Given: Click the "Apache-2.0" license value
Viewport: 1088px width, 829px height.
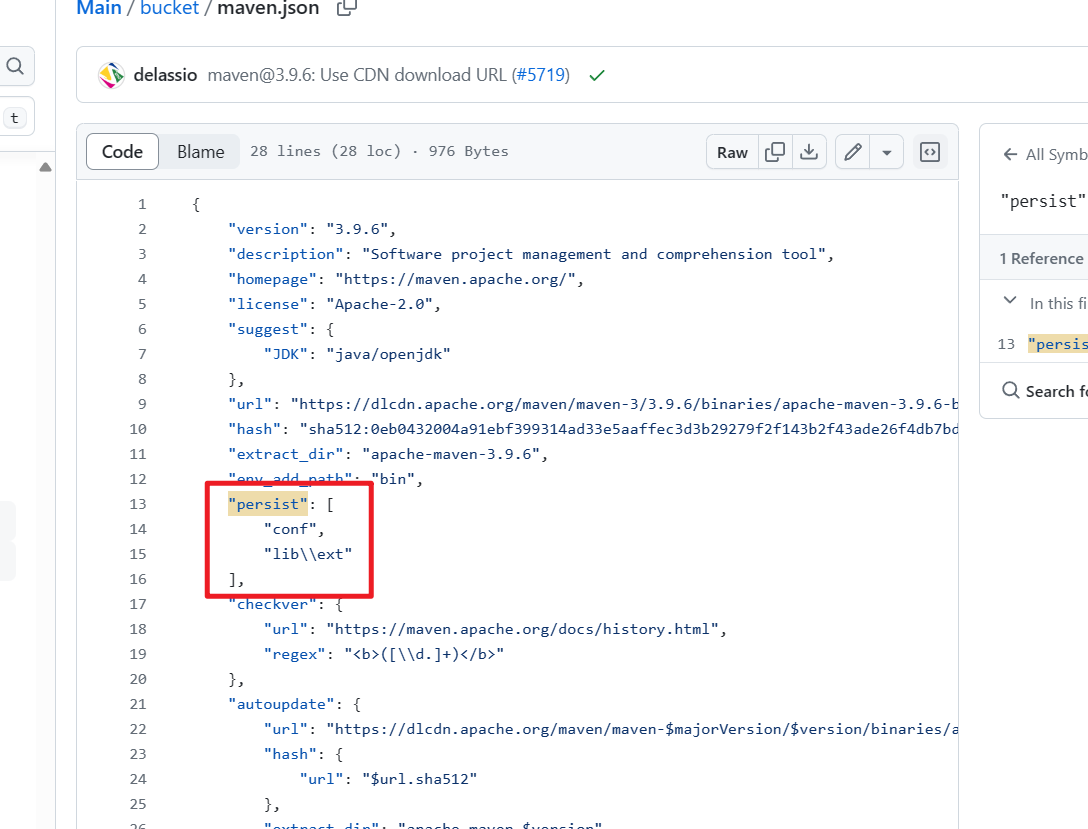Looking at the screenshot, I should point(379,305).
